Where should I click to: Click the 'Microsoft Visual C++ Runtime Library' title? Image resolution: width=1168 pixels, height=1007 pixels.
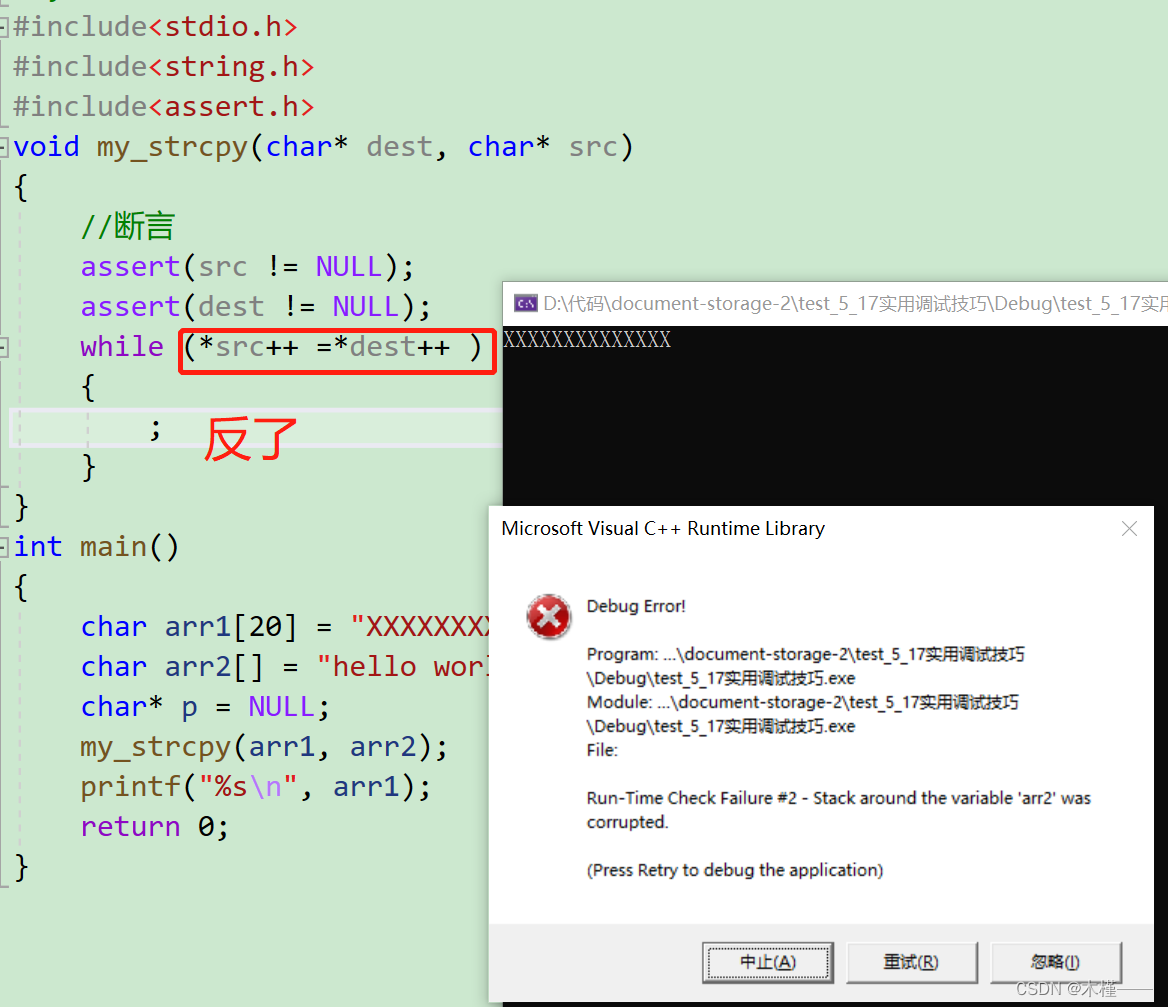tap(663, 529)
